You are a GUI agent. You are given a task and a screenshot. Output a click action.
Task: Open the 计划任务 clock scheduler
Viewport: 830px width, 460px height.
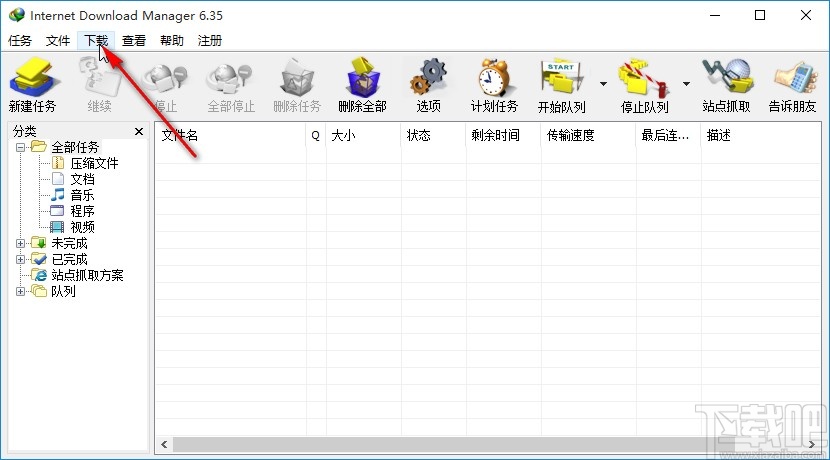pyautogui.click(x=494, y=85)
